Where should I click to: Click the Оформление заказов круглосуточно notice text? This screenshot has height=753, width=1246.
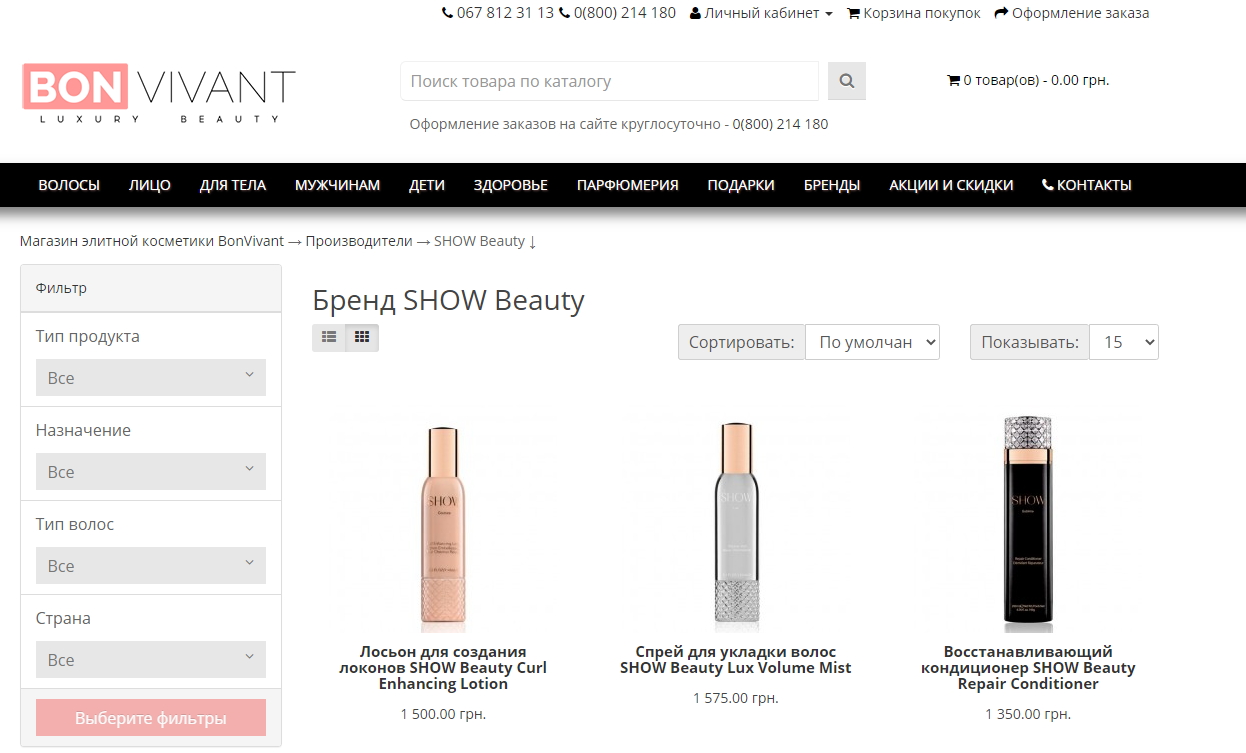pyautogui.click(x=619, y=124)
